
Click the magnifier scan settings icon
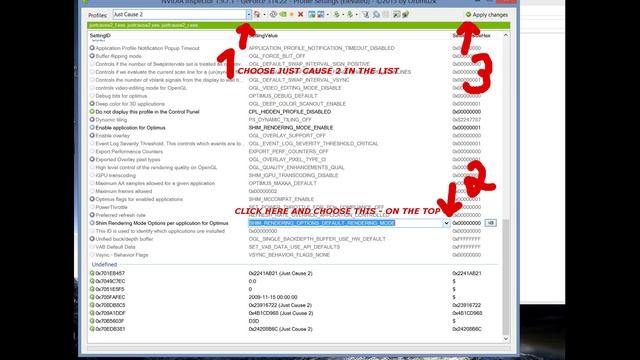376,14
